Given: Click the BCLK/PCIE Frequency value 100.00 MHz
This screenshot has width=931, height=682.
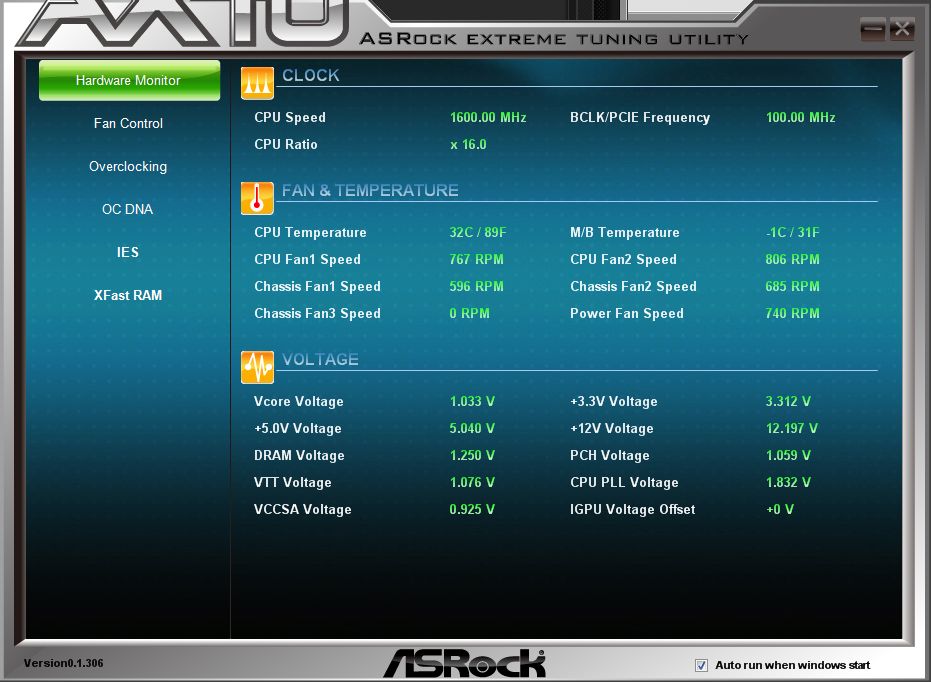Looking at the screenshot, I should click(800, 118).
